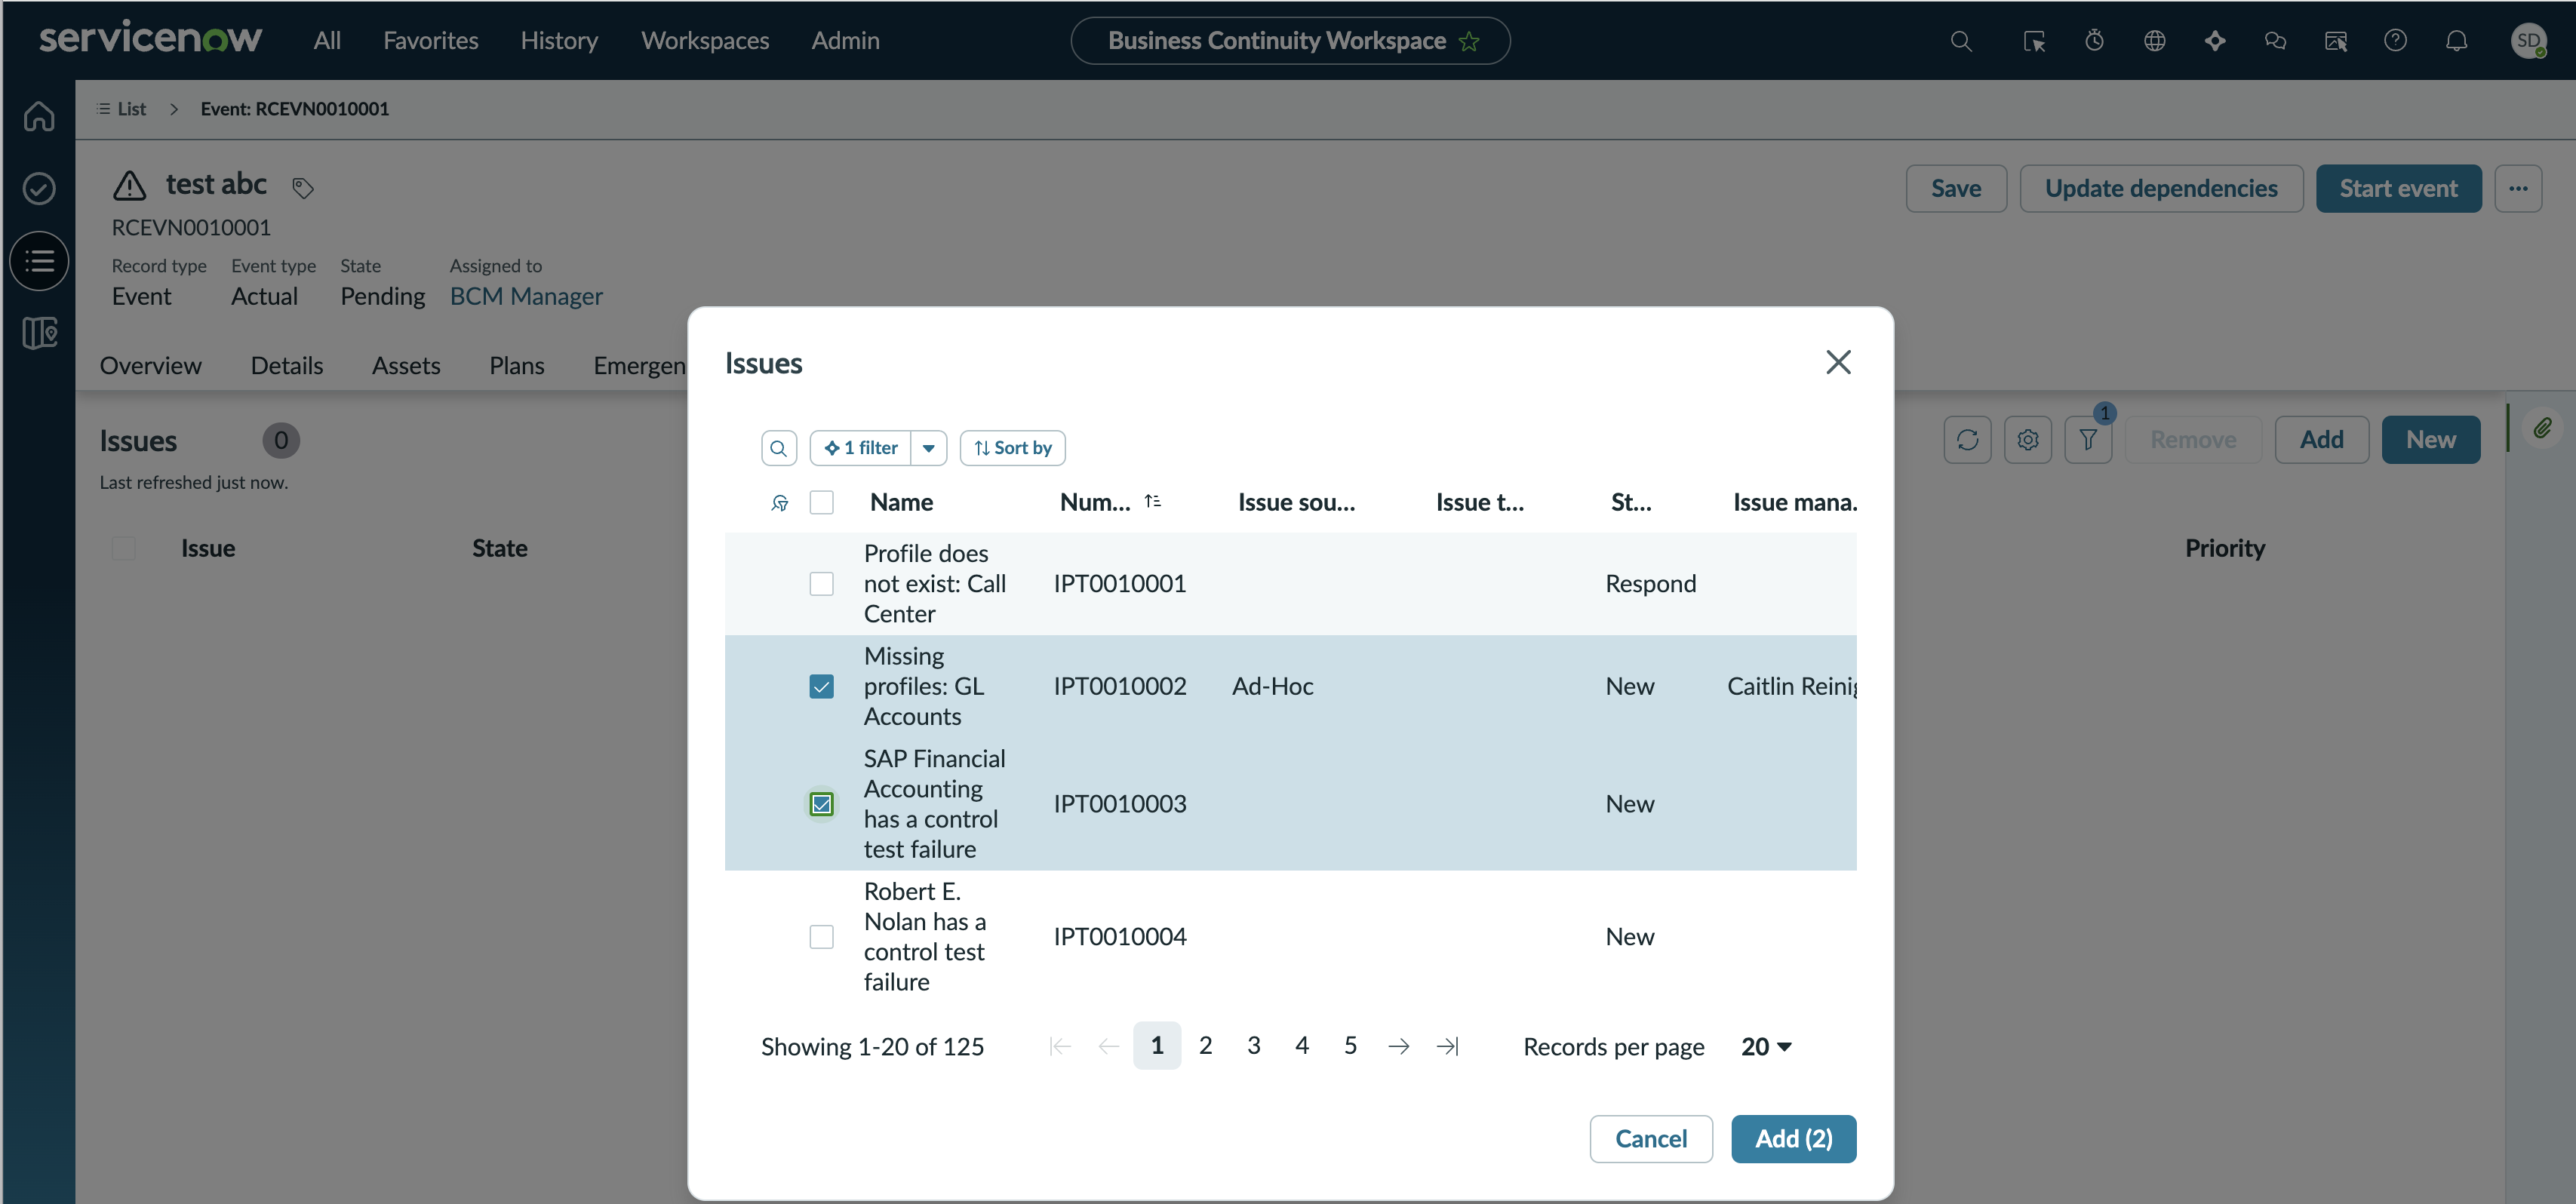The image size is (2576, 1204).
Task: Open list settings gear icon
Action: coord(2027,440)
